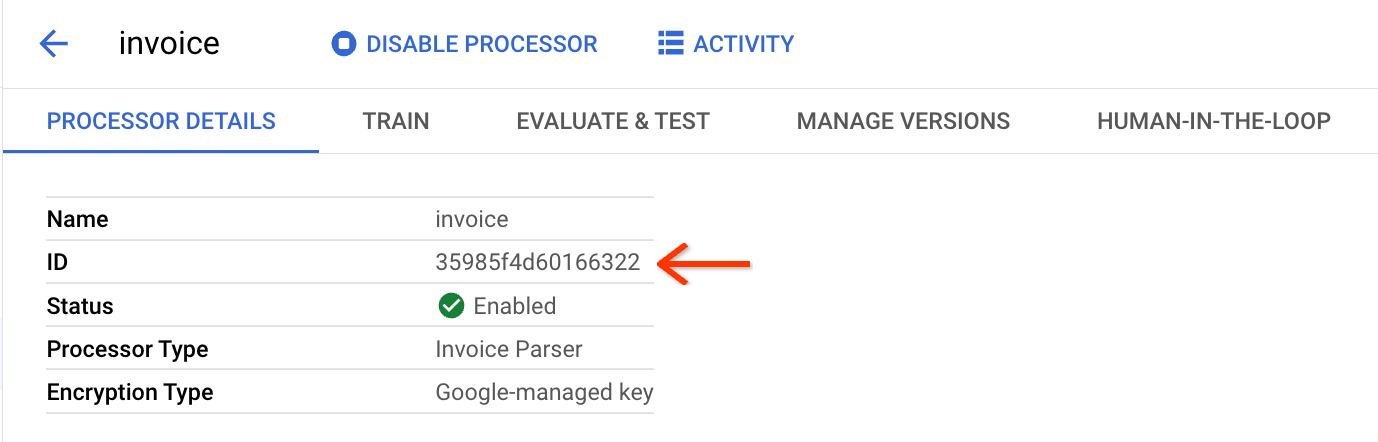Click the Google-managed key value
1378x442 pixels.
(544, 393)
